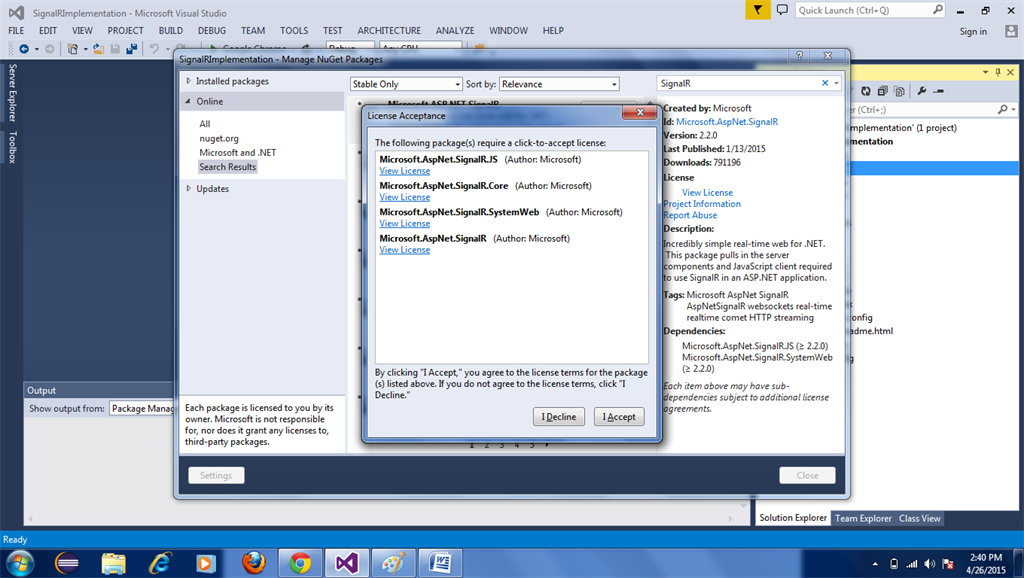Expand the Installed packages node
The image size is (1024, 578).
(x=189, y=81)
